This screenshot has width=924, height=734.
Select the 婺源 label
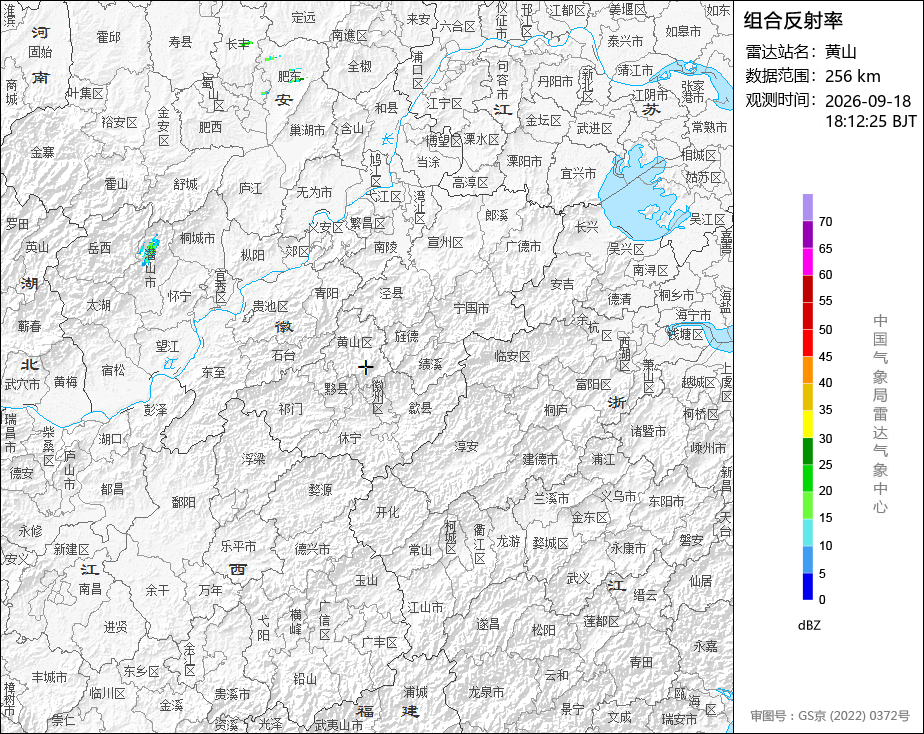pos(320,490)
